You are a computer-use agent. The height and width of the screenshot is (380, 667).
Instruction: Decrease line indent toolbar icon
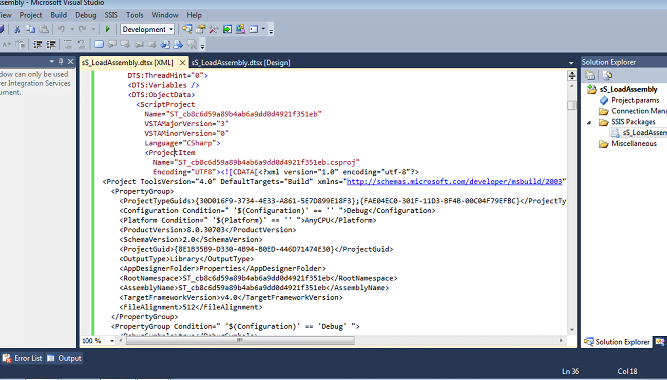(x=37, y=44)
